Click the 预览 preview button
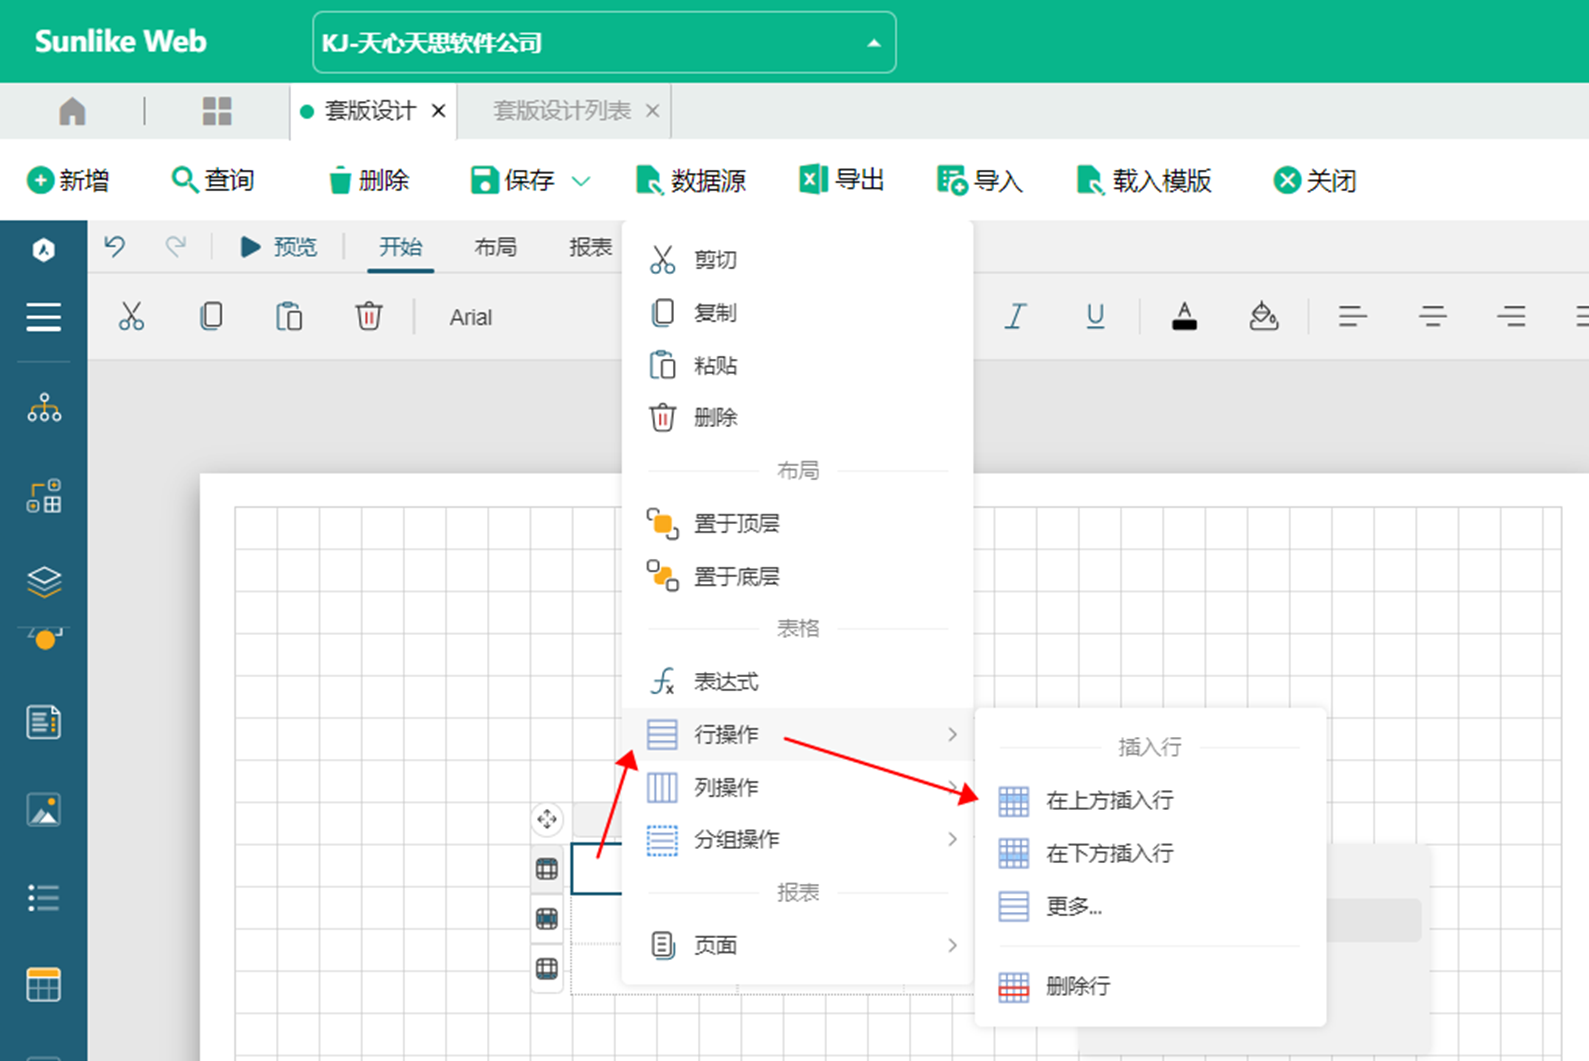This screenshot has width=1589, height=1061. pyautogui.click(x=279, y=247)
